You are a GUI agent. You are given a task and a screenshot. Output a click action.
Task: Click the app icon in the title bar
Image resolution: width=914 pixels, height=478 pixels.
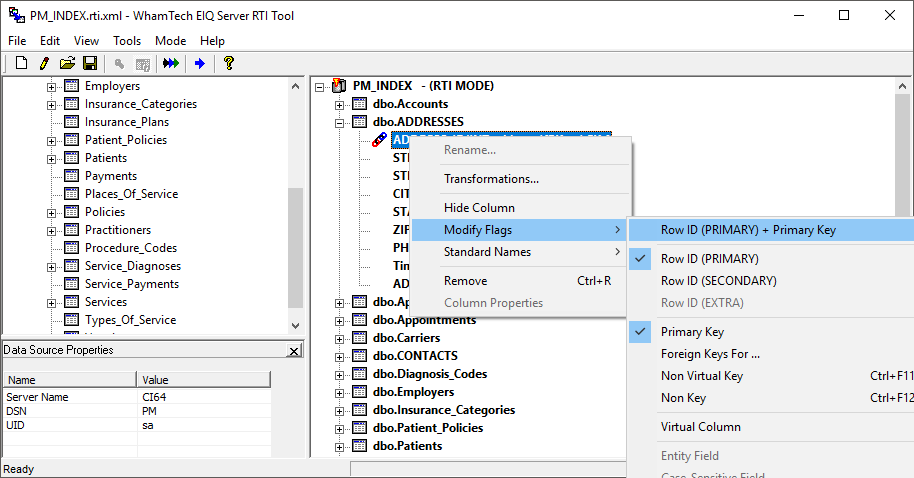(x=16, y=15)
